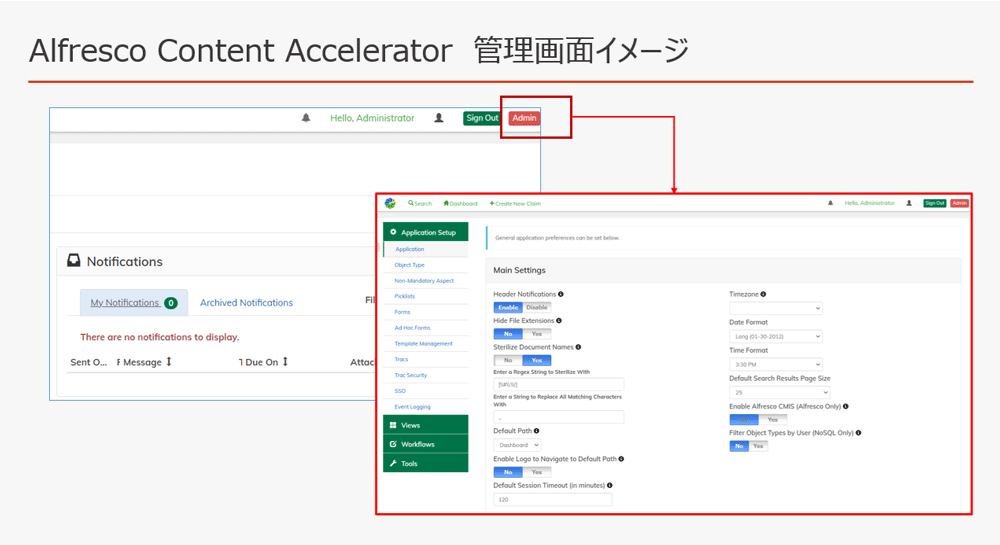This screenshot has width=1000, height=545.
Task: Open the Date Format dropdown
Action: click(x=776, y=337)
